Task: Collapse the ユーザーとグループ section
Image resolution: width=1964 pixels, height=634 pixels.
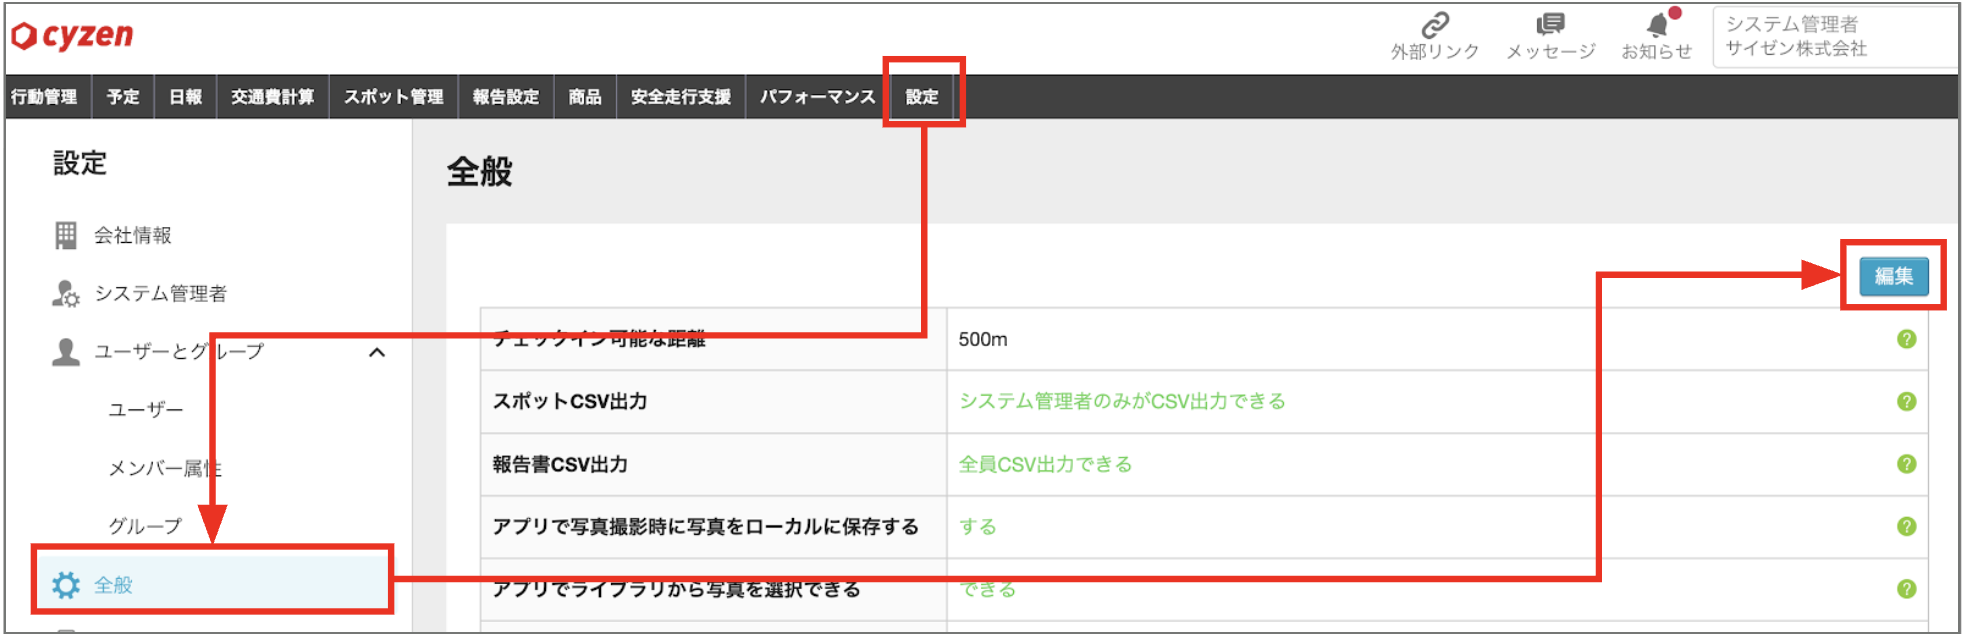Action: [377, 352]
